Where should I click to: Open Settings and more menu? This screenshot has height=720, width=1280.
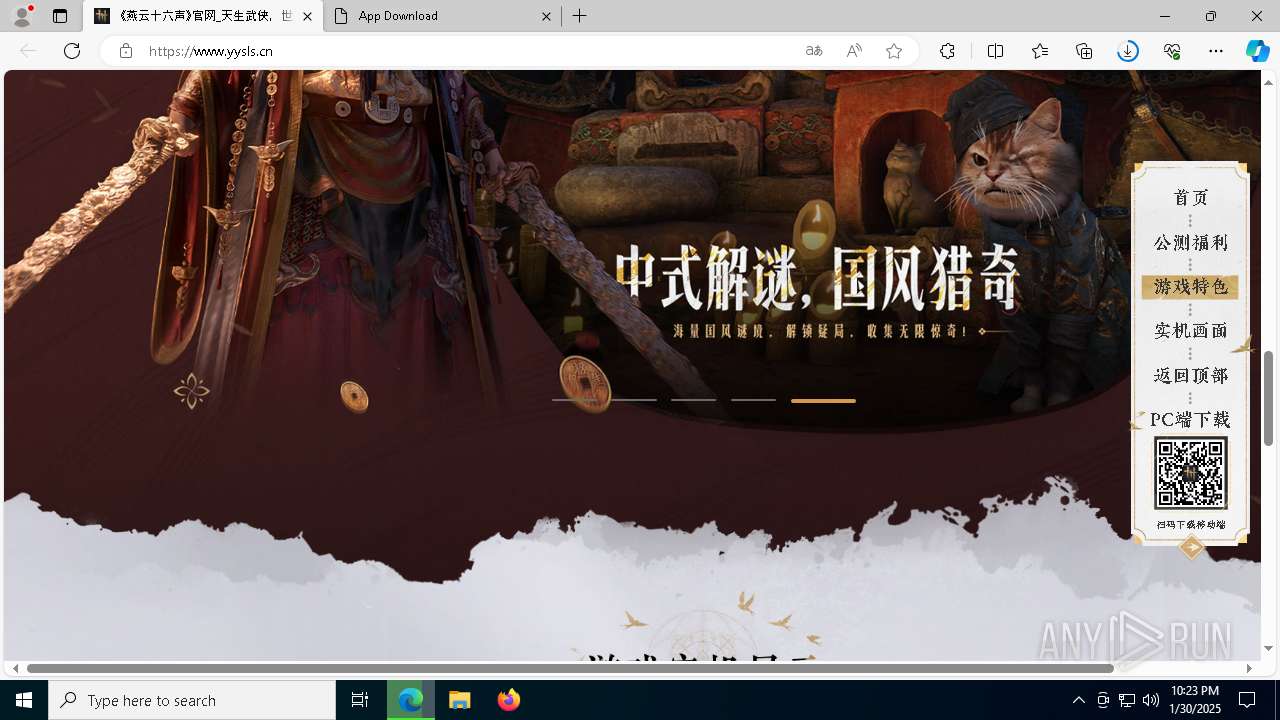point(1216,51)
